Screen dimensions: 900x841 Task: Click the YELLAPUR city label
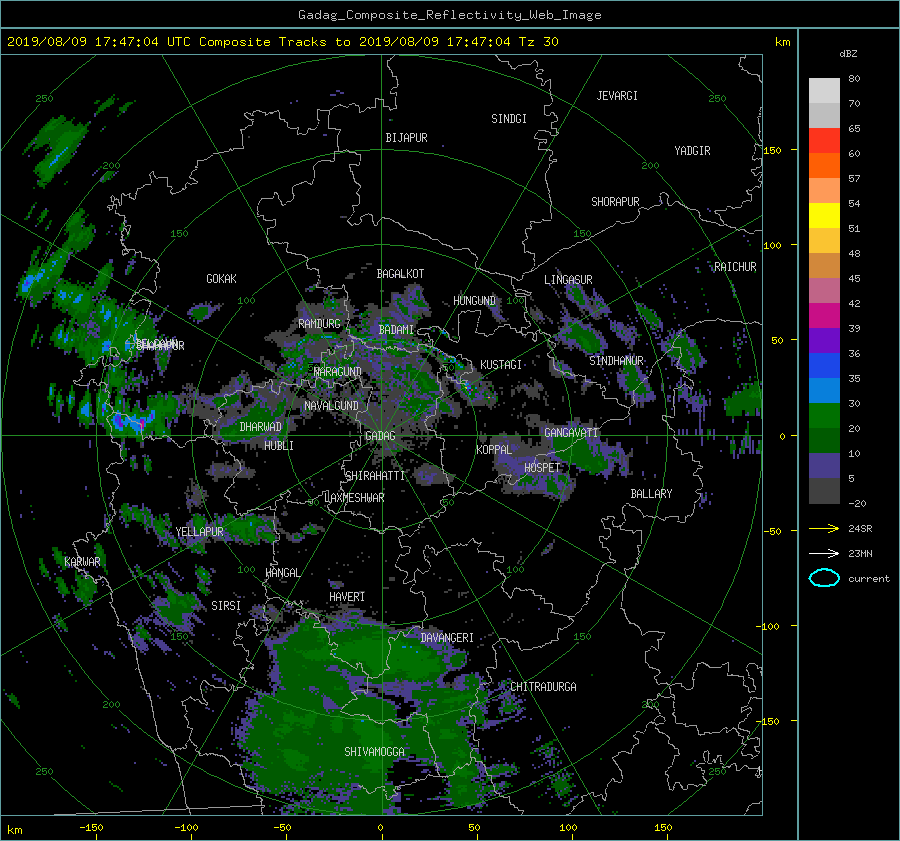point(199,532)
